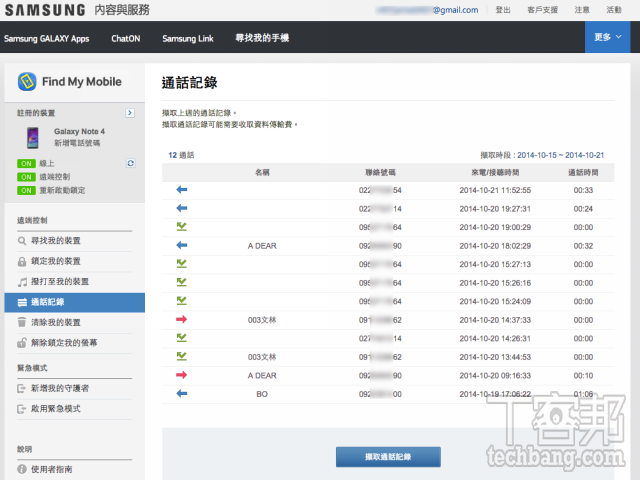Screen dimensions: 640x480
Task: Toggle the 遠端控制 ON indicator
Action: click(x=26, y=177)
